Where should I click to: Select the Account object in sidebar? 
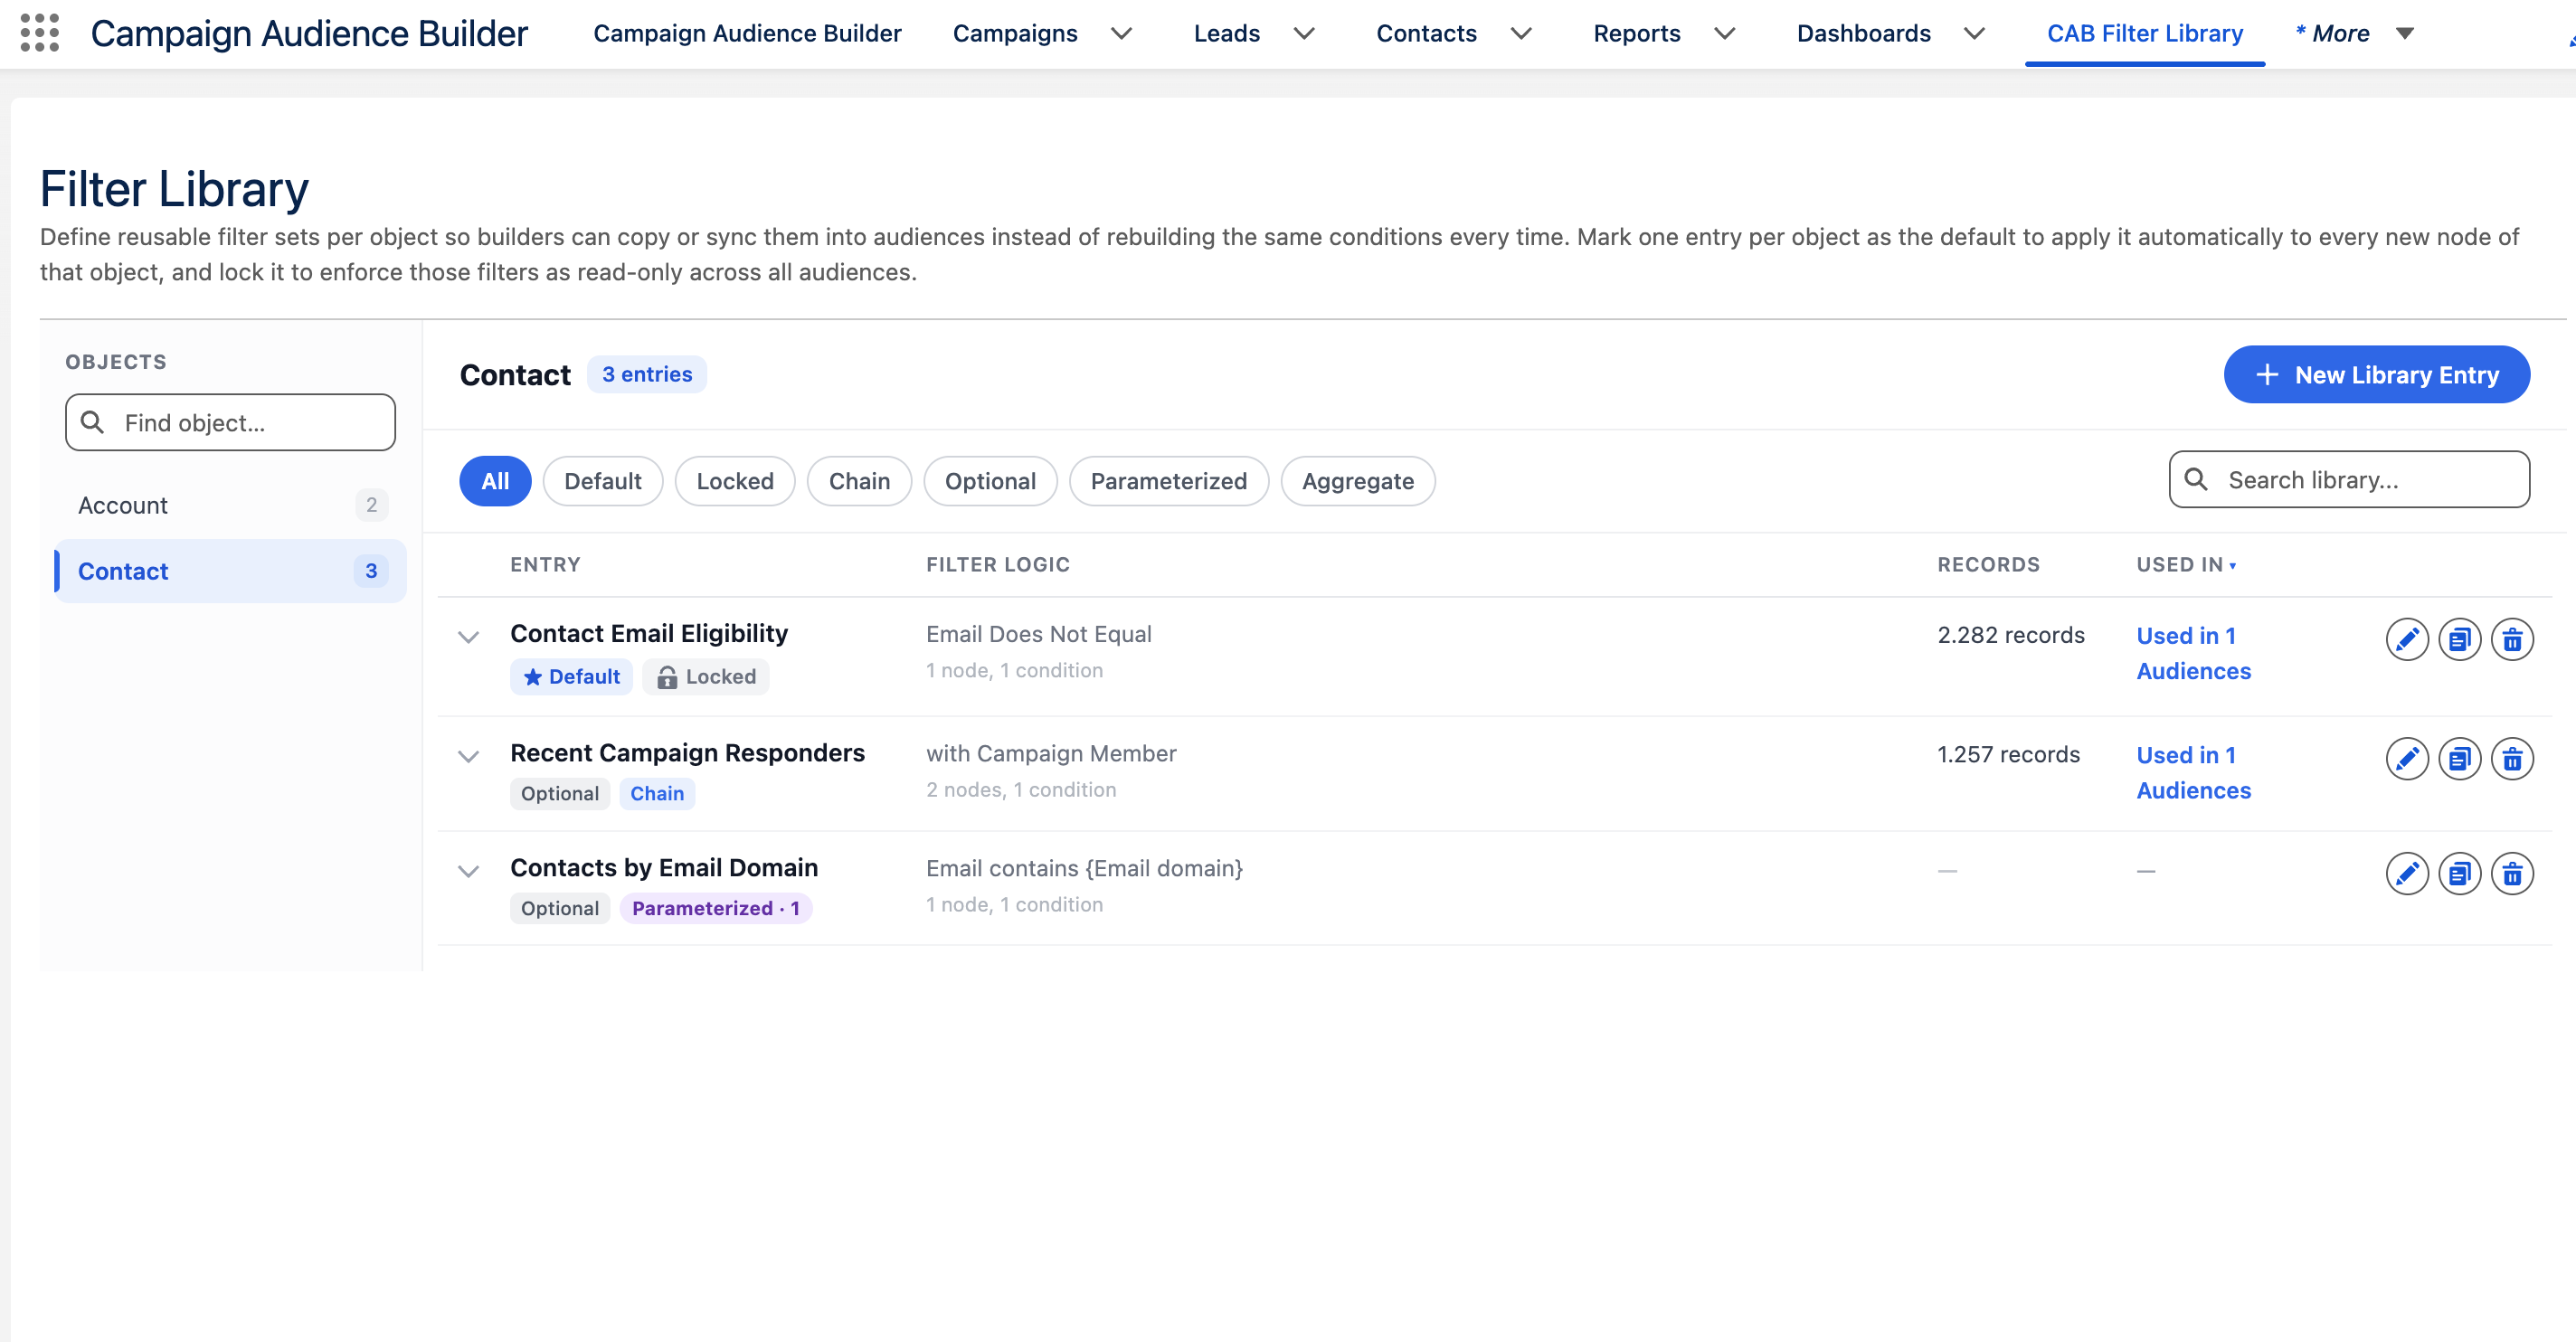(231, 505)
